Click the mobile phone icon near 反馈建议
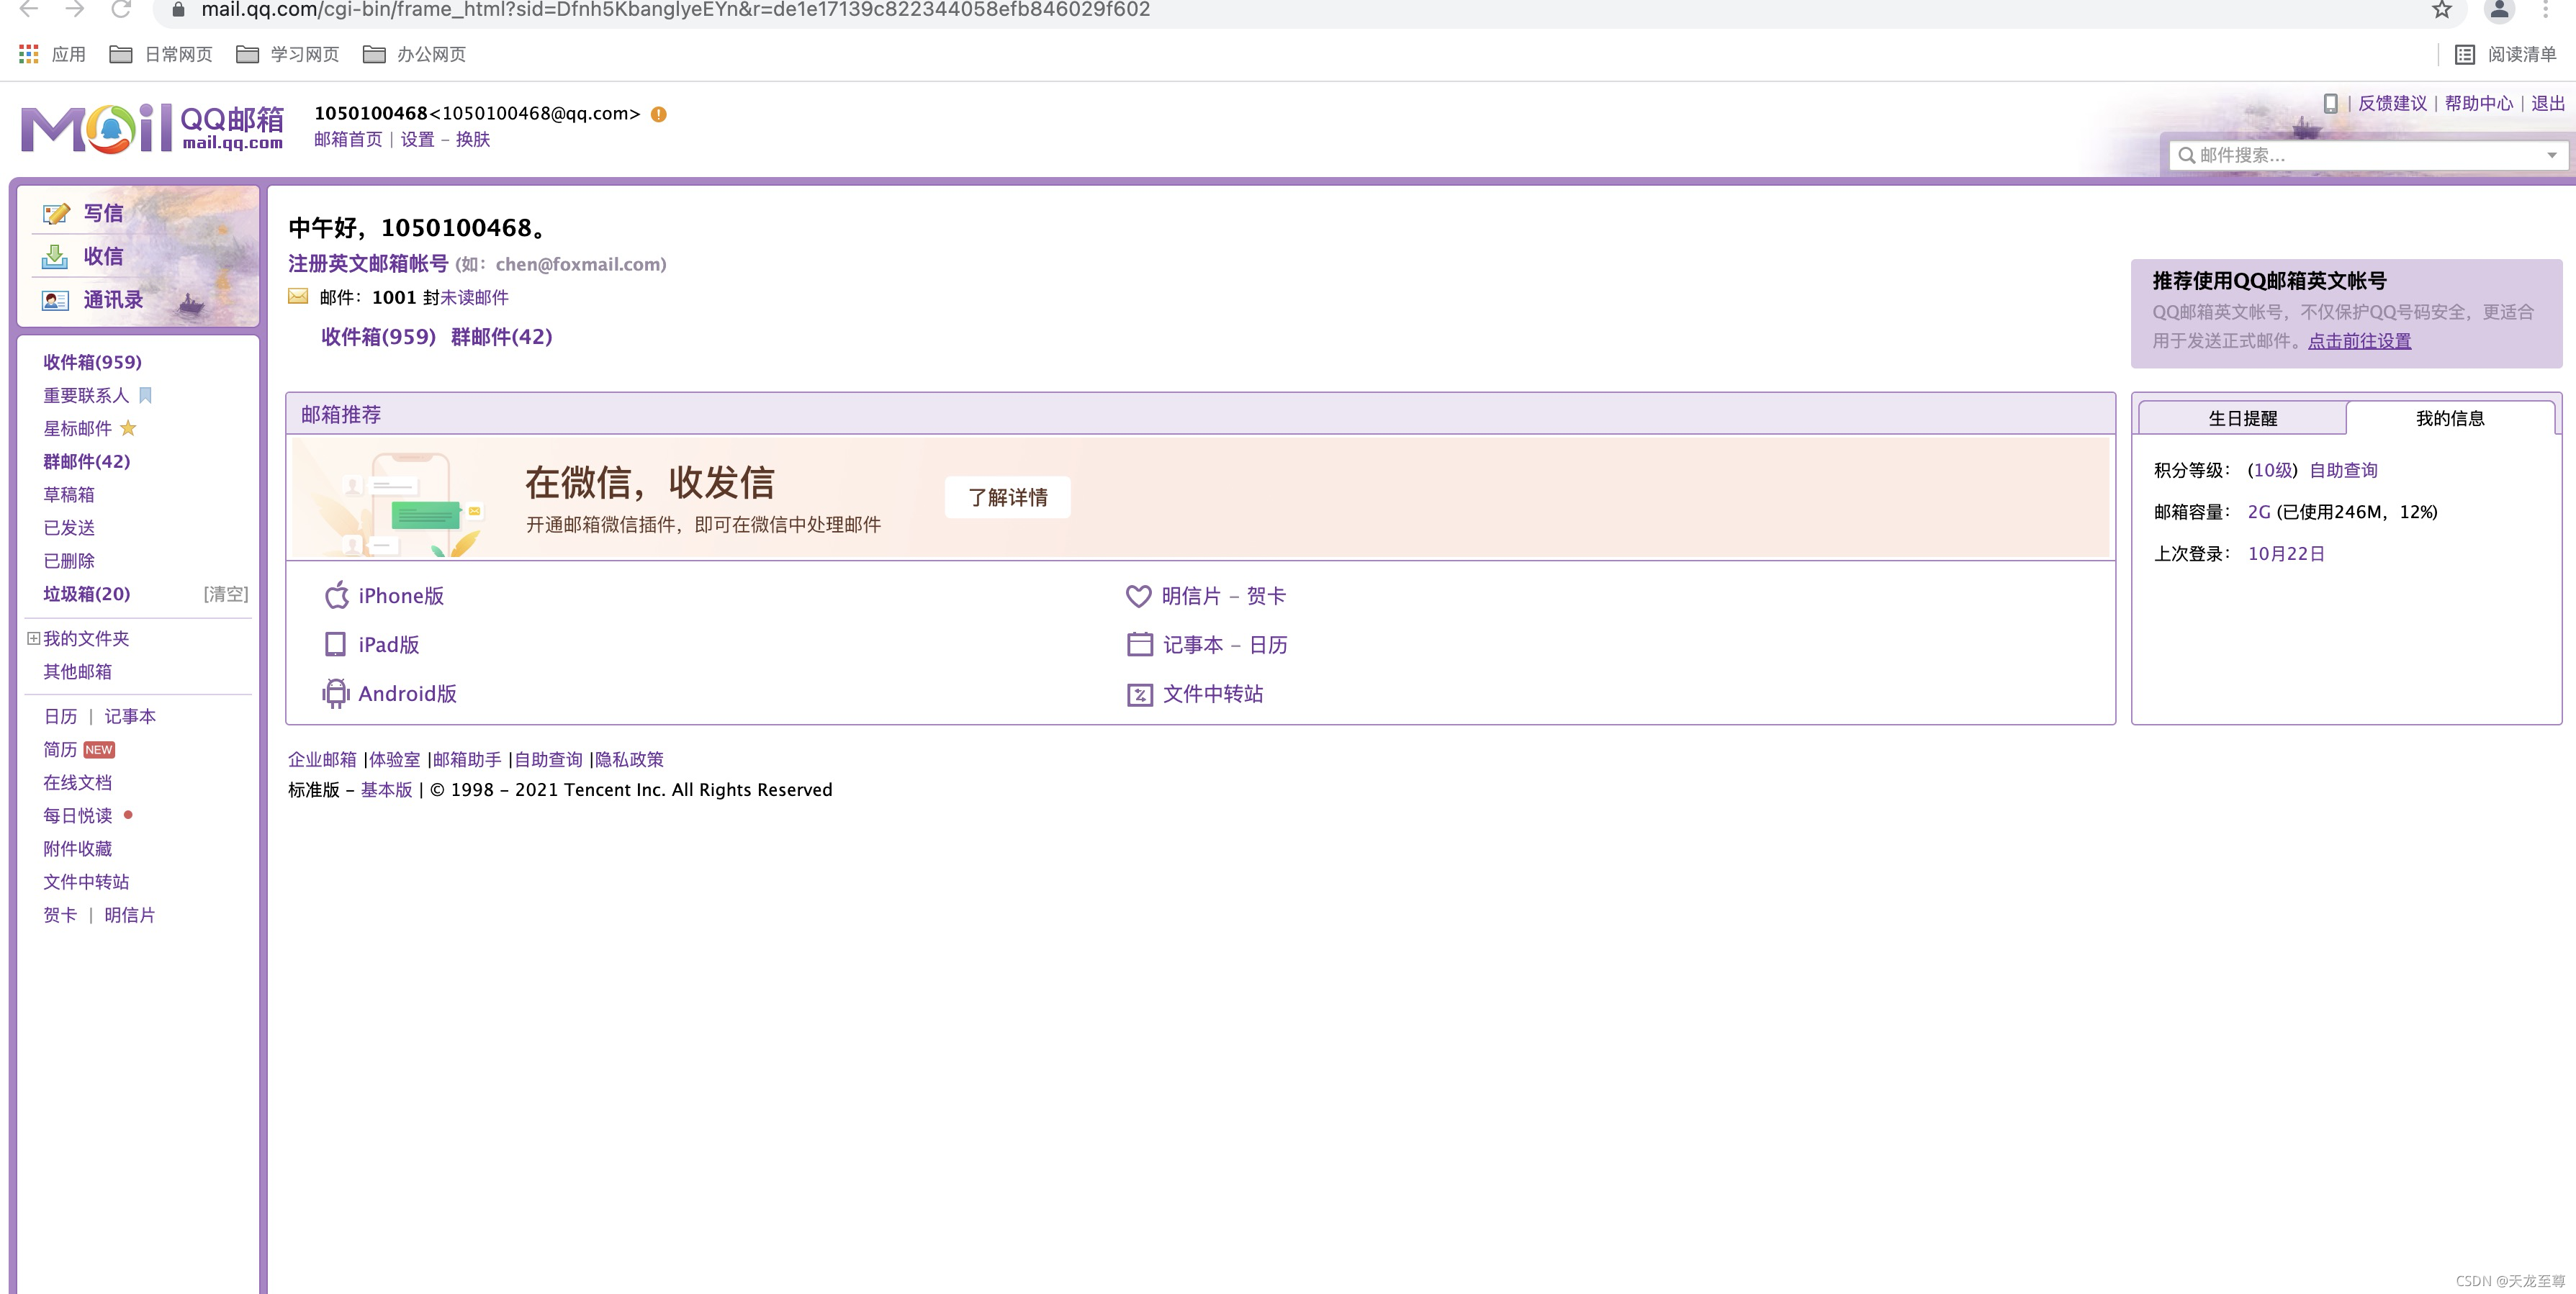Screen dimensions: 2576x1294 (2330, 103)
